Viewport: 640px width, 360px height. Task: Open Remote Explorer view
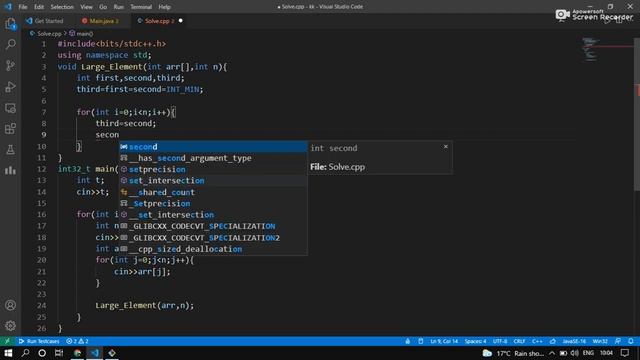click(11, 108)
